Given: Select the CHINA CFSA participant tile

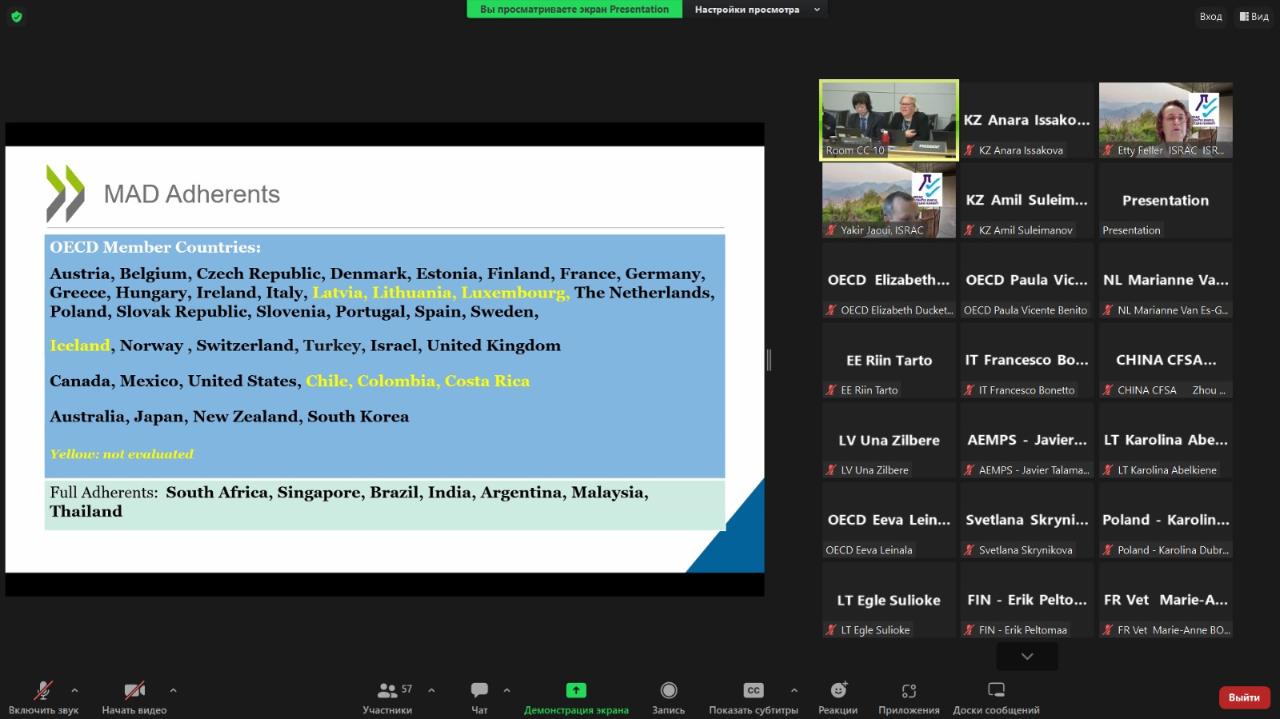Looking at the screenshot, I should click(x=1166, y=360).
